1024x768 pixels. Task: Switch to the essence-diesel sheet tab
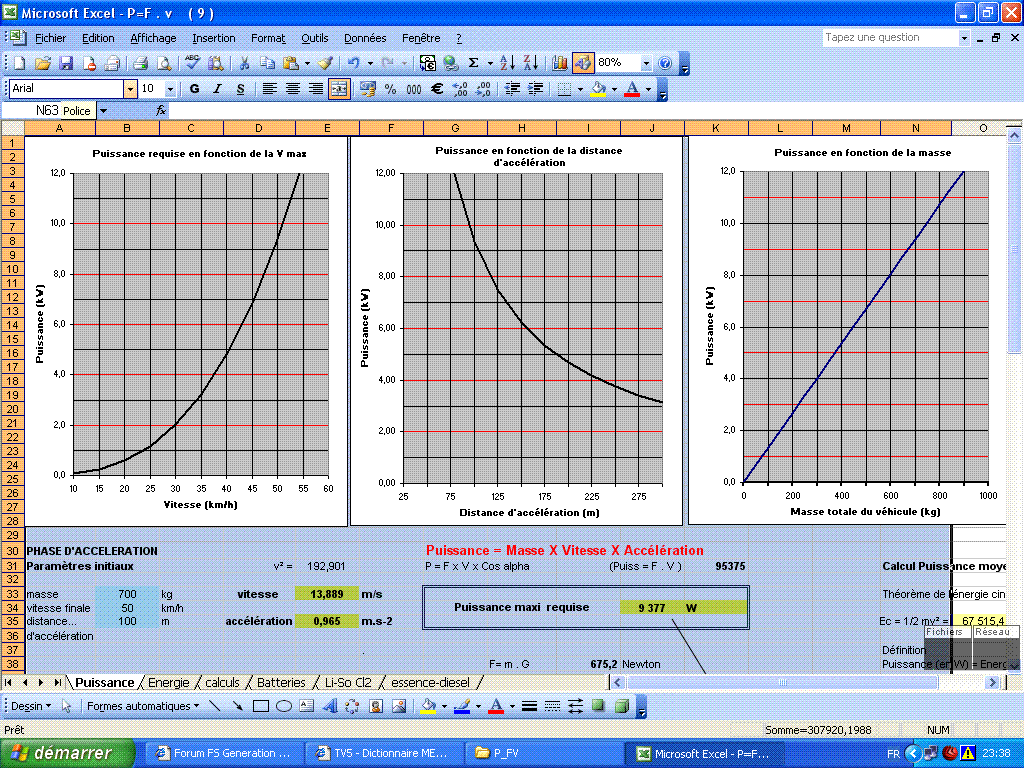(x=430, y=682)
